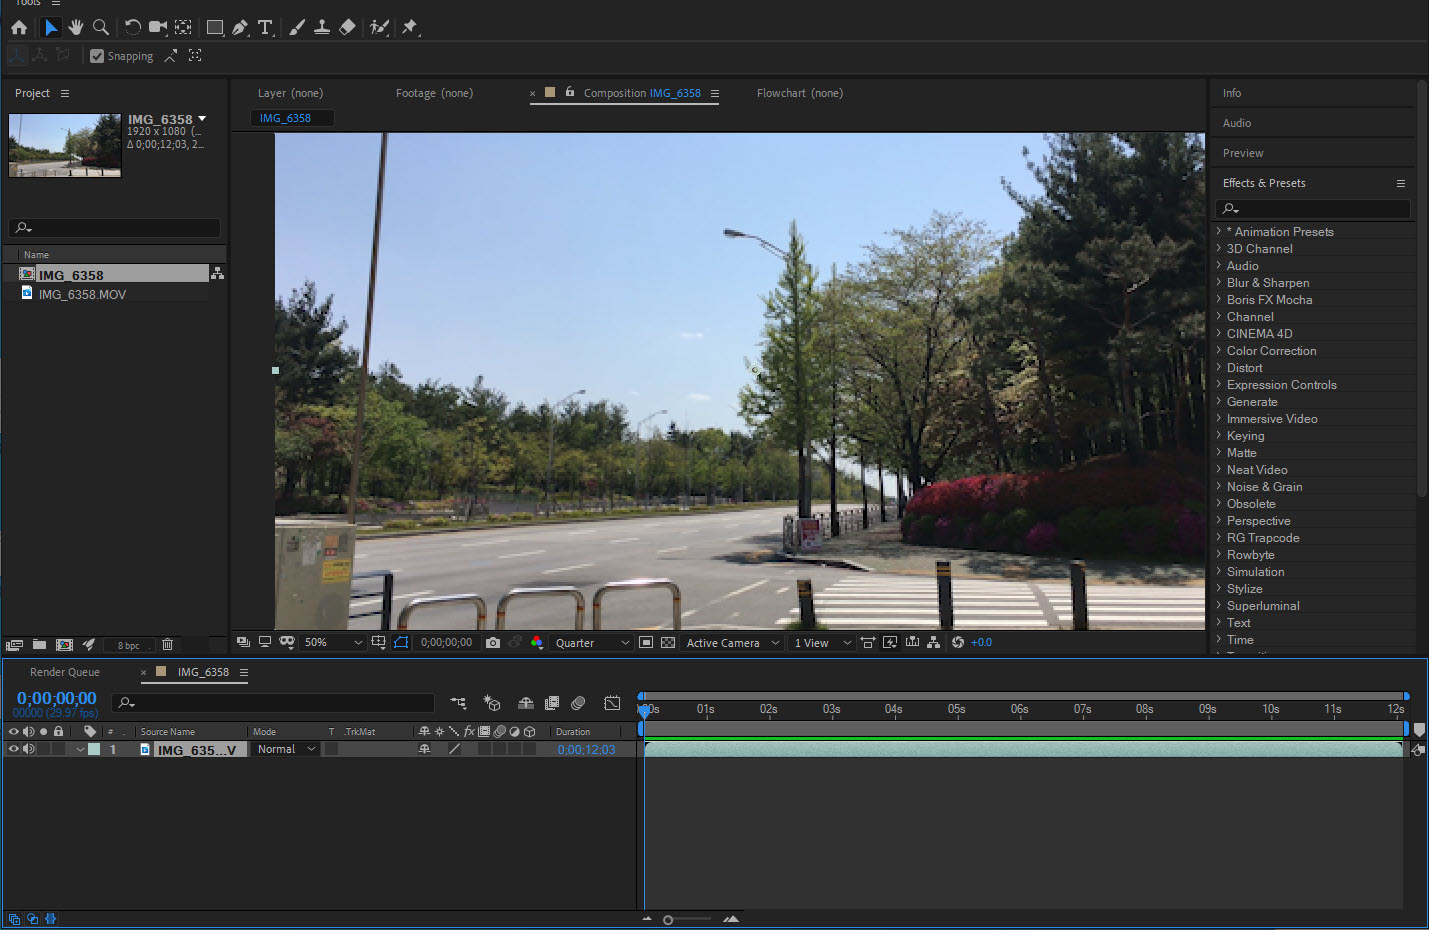Switch to the Flowchart (none) tab
This screenshot has width=1429, height=930.
point(800,93)
